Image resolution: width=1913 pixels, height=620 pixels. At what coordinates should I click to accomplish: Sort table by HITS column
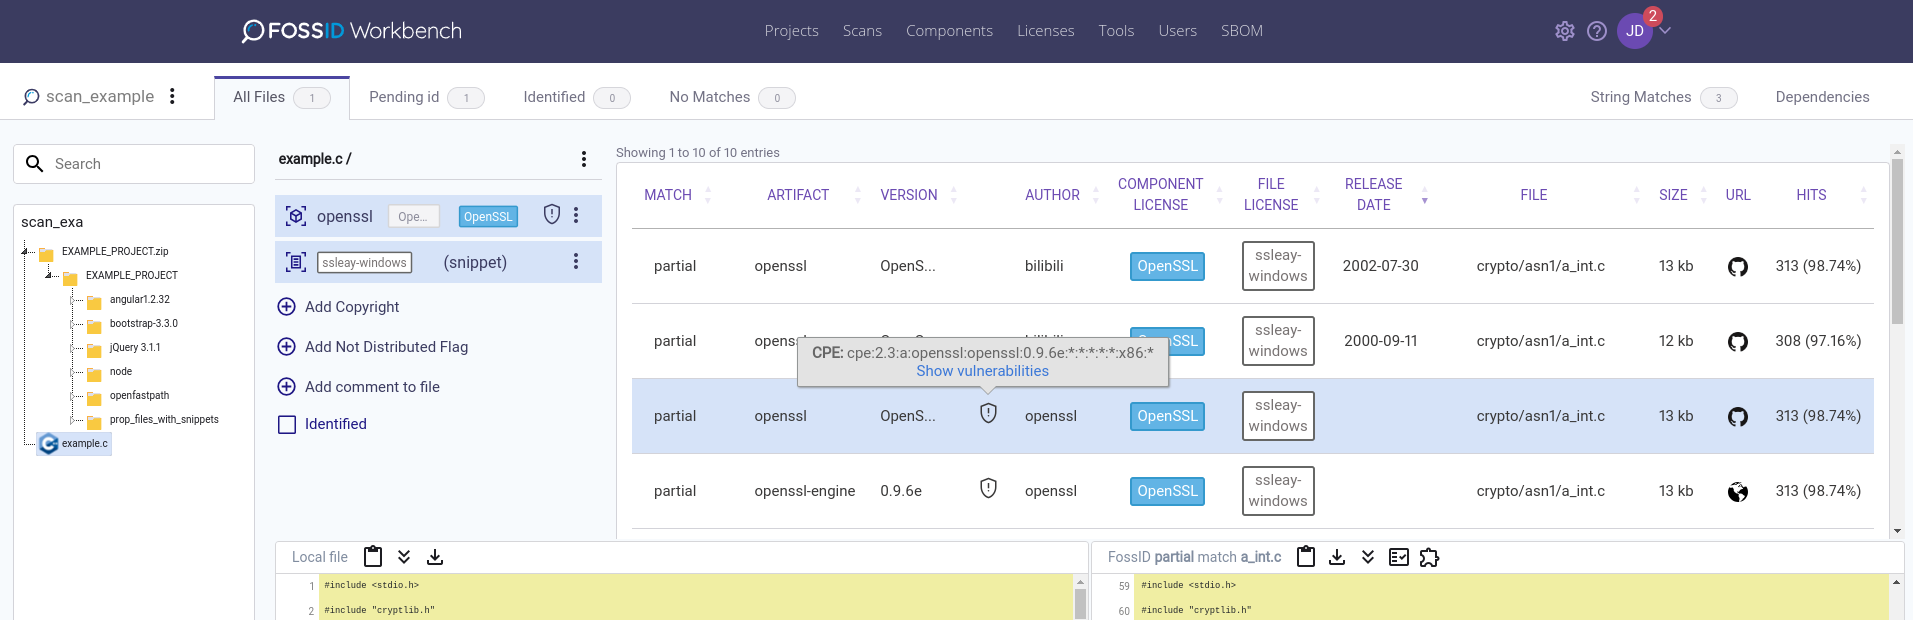coord(1811,195)
